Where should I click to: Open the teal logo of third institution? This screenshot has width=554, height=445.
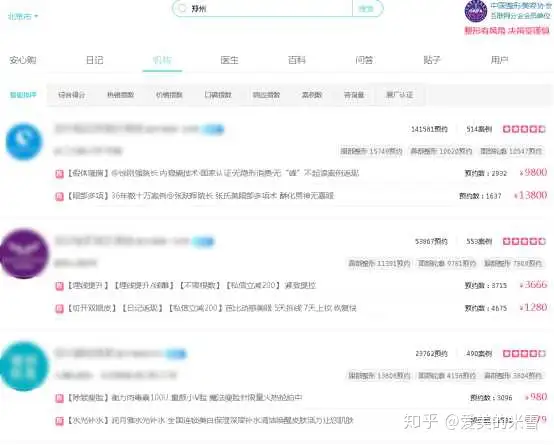pos(24,366)
